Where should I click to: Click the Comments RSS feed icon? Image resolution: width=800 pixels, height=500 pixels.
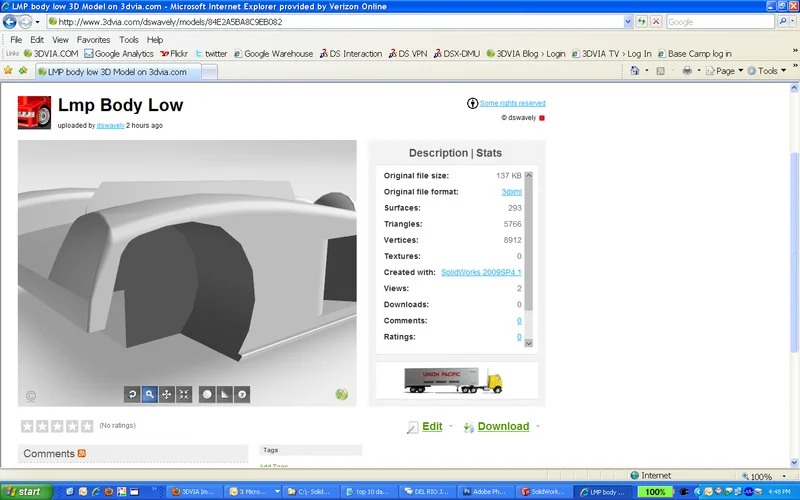point(82,454)
